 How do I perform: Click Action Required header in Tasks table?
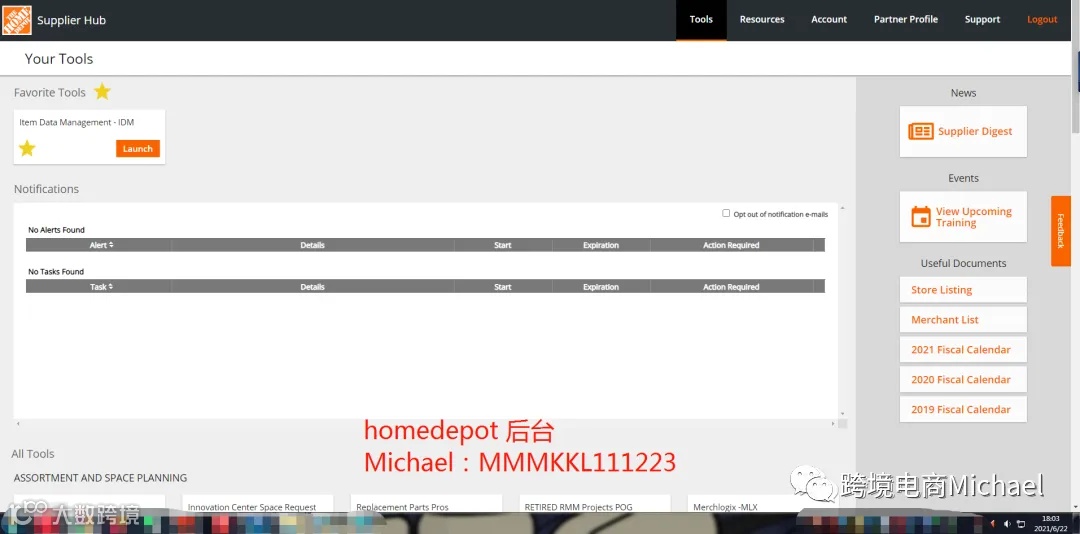point(731,287)
